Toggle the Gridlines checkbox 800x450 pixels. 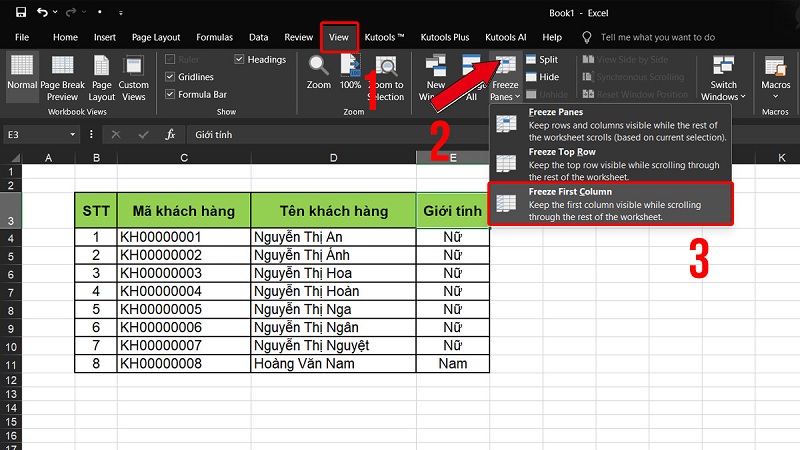coord(189,77)
